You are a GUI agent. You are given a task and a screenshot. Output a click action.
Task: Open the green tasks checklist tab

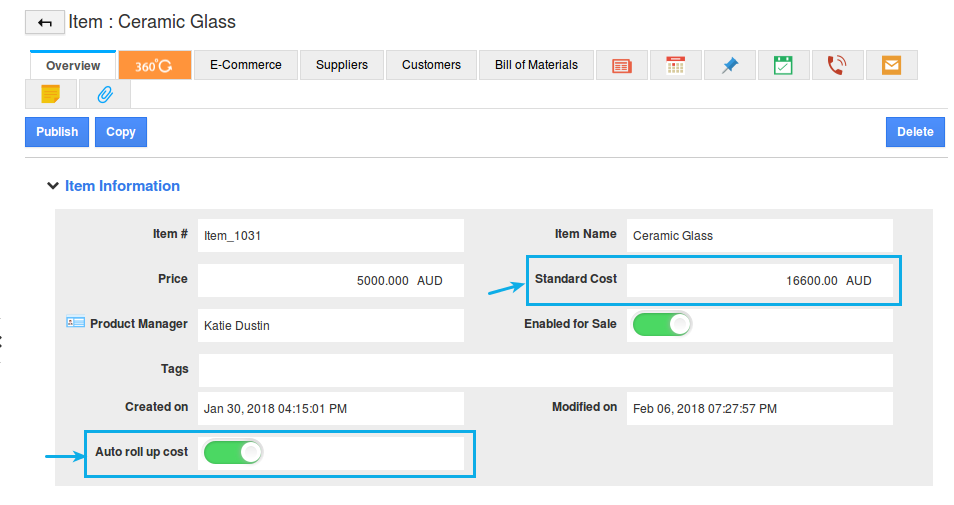[x=783, y=65]
